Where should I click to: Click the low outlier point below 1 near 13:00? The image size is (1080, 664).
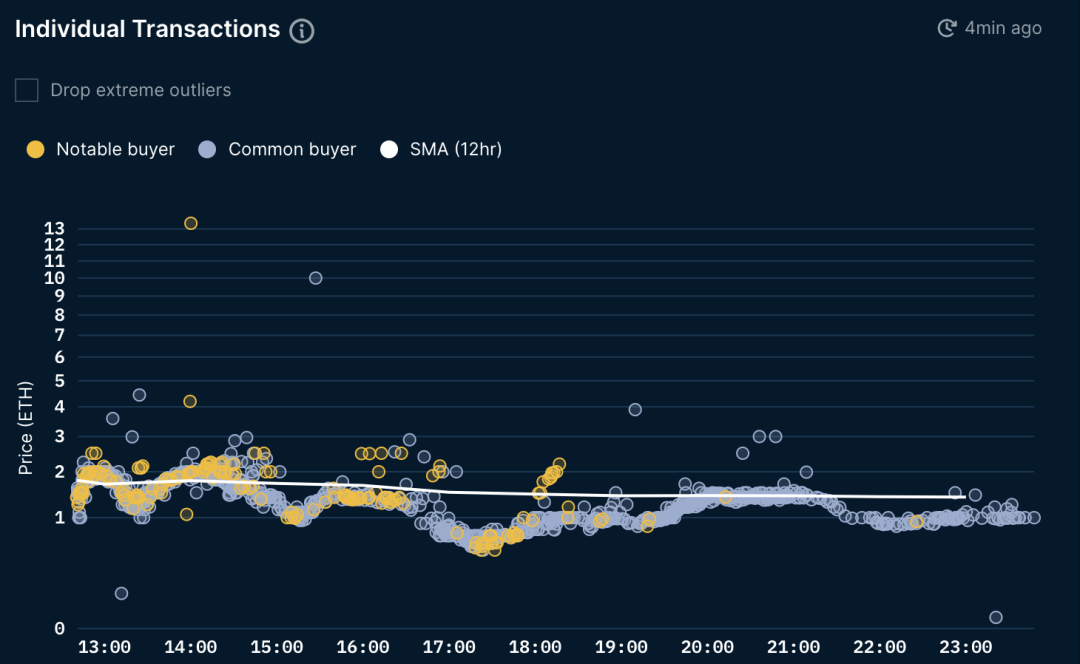coord(121,593)
